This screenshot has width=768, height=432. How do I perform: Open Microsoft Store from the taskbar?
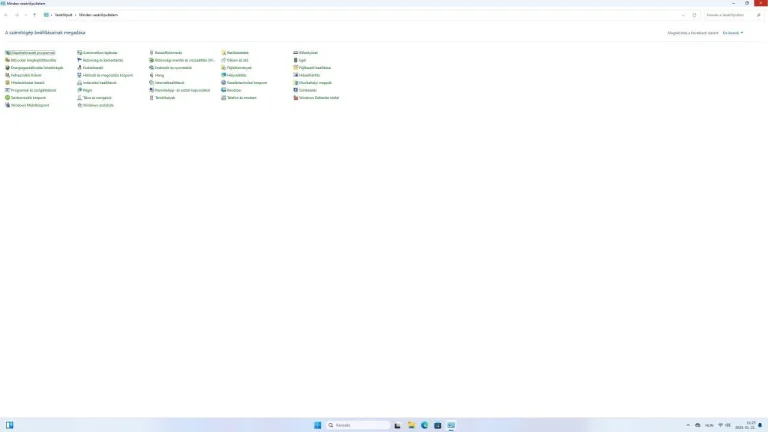tap(437, 425)
